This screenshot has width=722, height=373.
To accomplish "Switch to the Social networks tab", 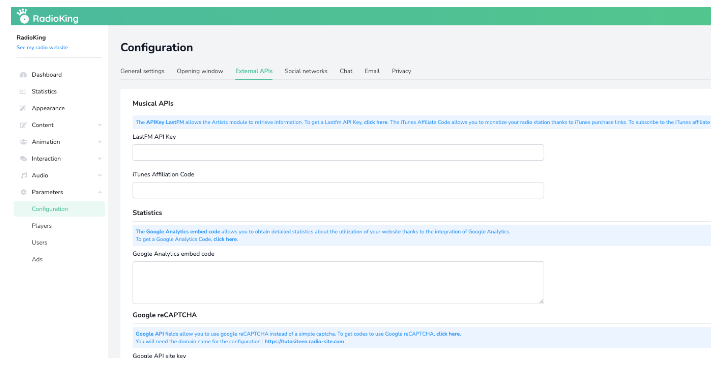I will pyautogui.click(x=306, y=71).
